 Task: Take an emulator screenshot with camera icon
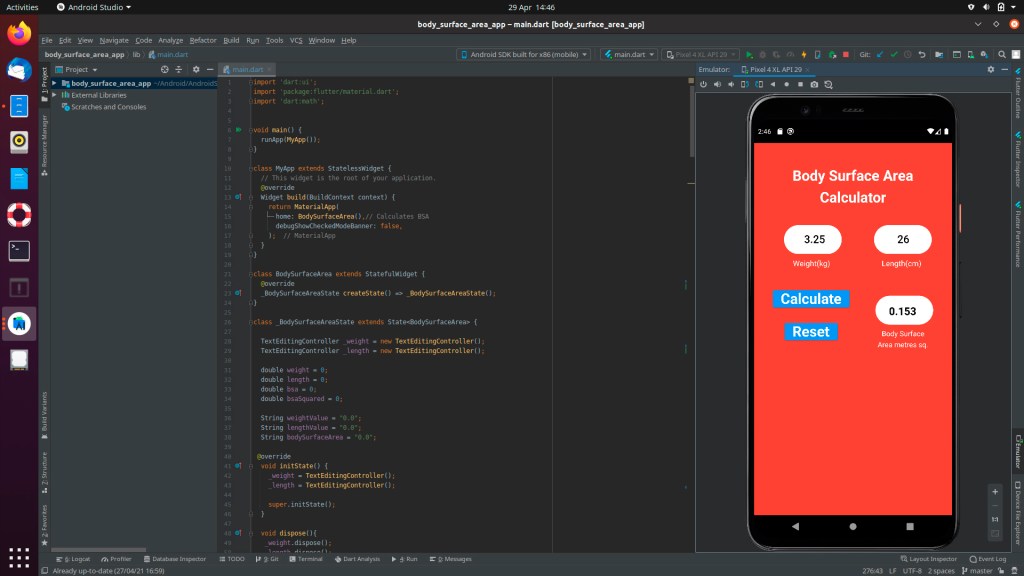click(x=814, y=84)
